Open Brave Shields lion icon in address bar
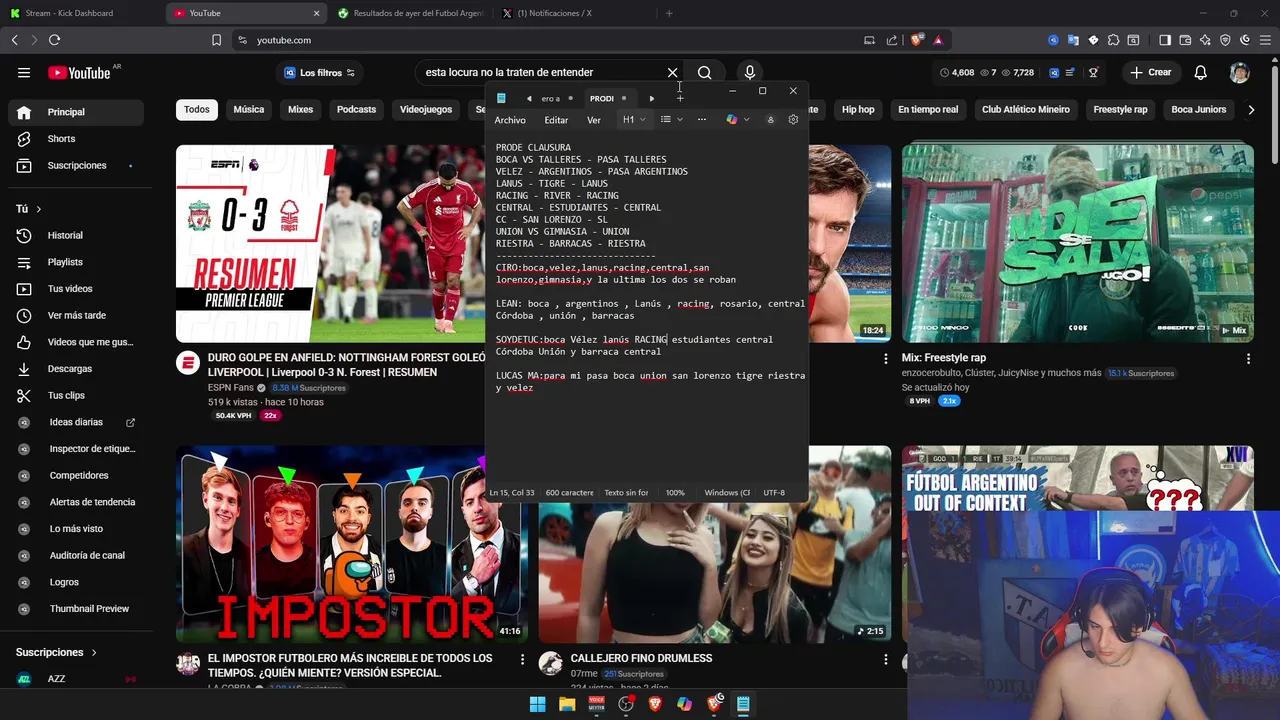Image resolution: width=1280 pixels, height=720 pixels. (x=917, y=40)
